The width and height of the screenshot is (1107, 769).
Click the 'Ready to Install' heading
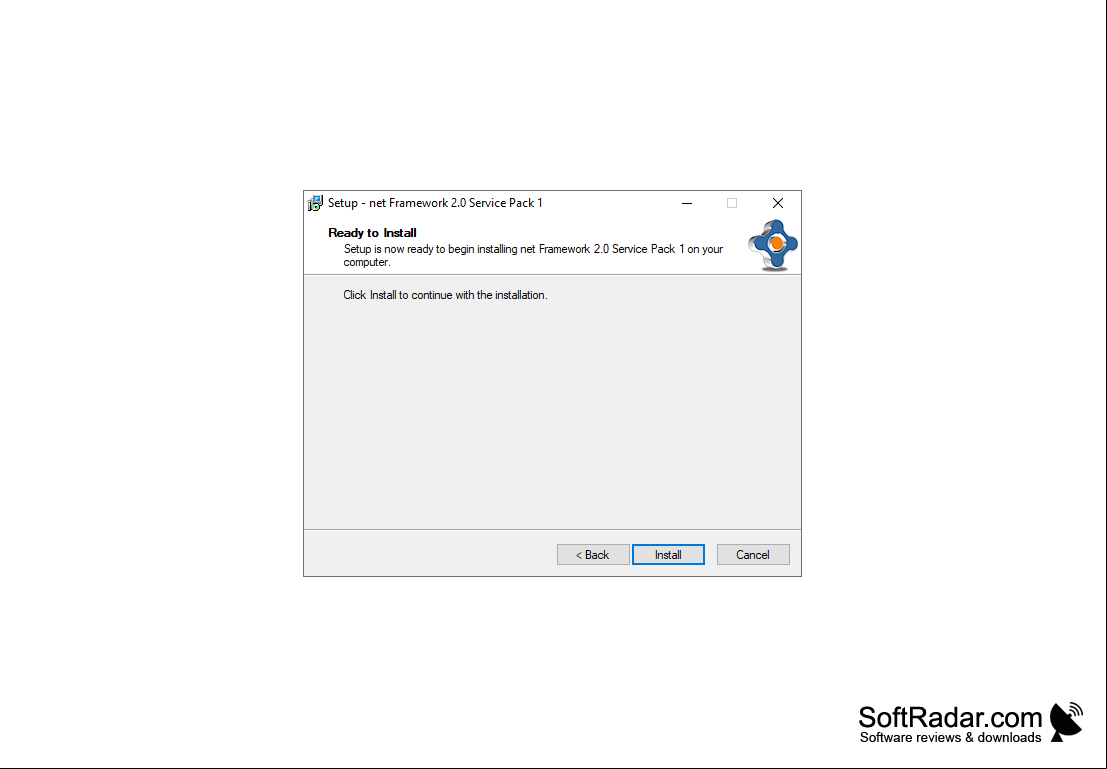tap(372, 232)
